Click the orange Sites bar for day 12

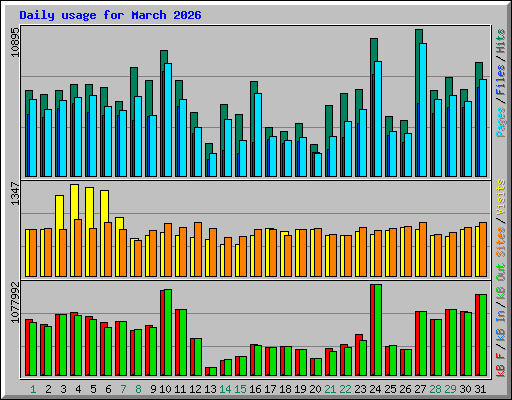(x=198, y=249)
